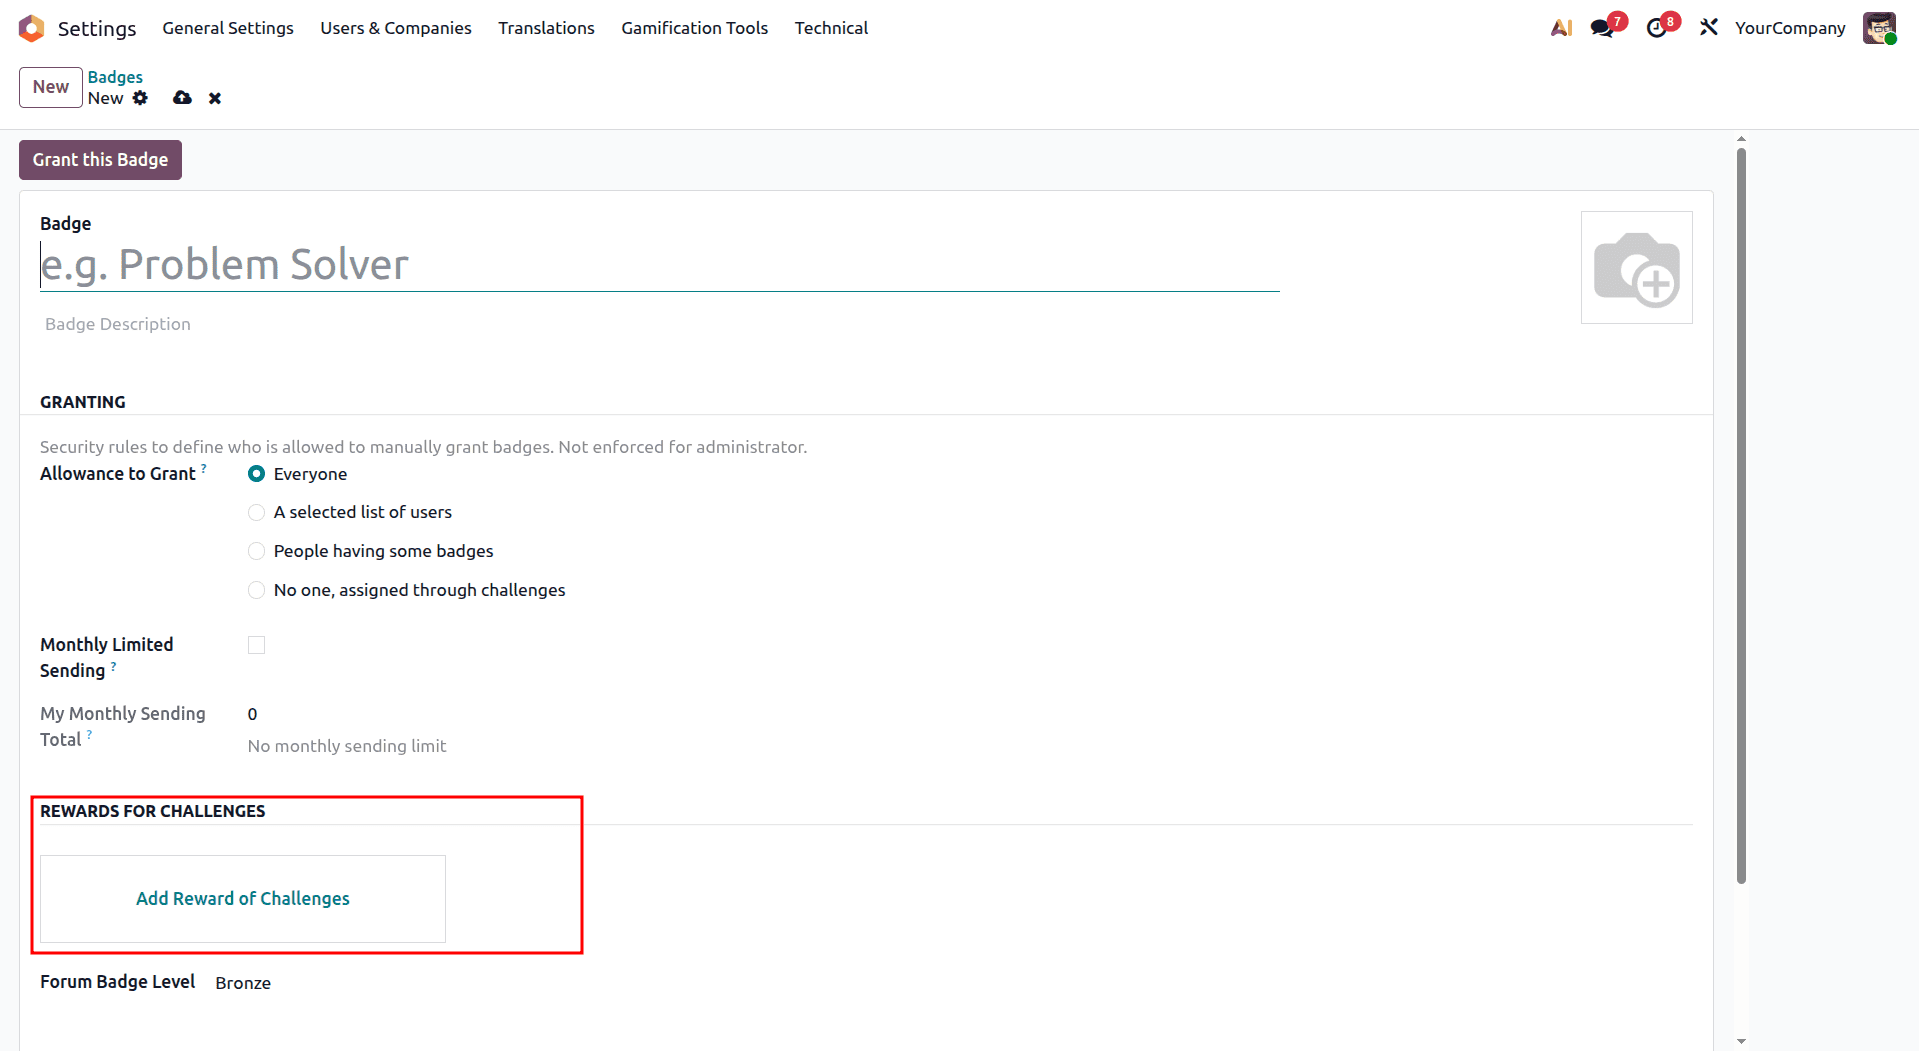Open the gear actions menu next to New
The image size is (1919, 1051).
pos(140,98)
